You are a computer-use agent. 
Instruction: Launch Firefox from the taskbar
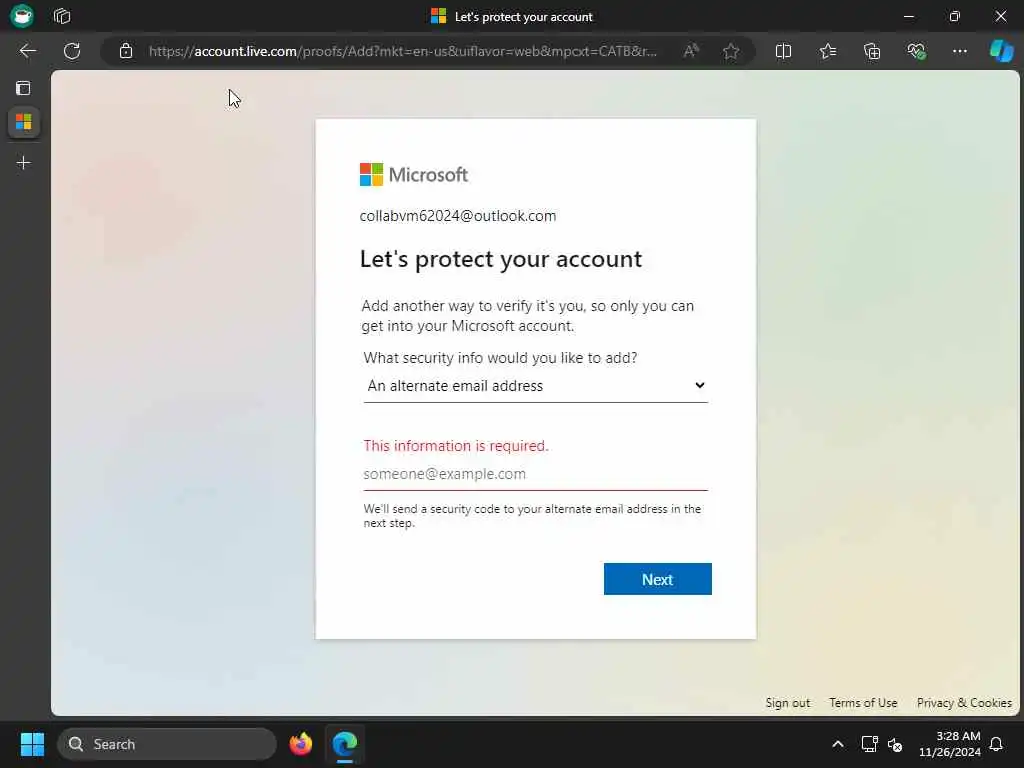[x=301, y=744]
